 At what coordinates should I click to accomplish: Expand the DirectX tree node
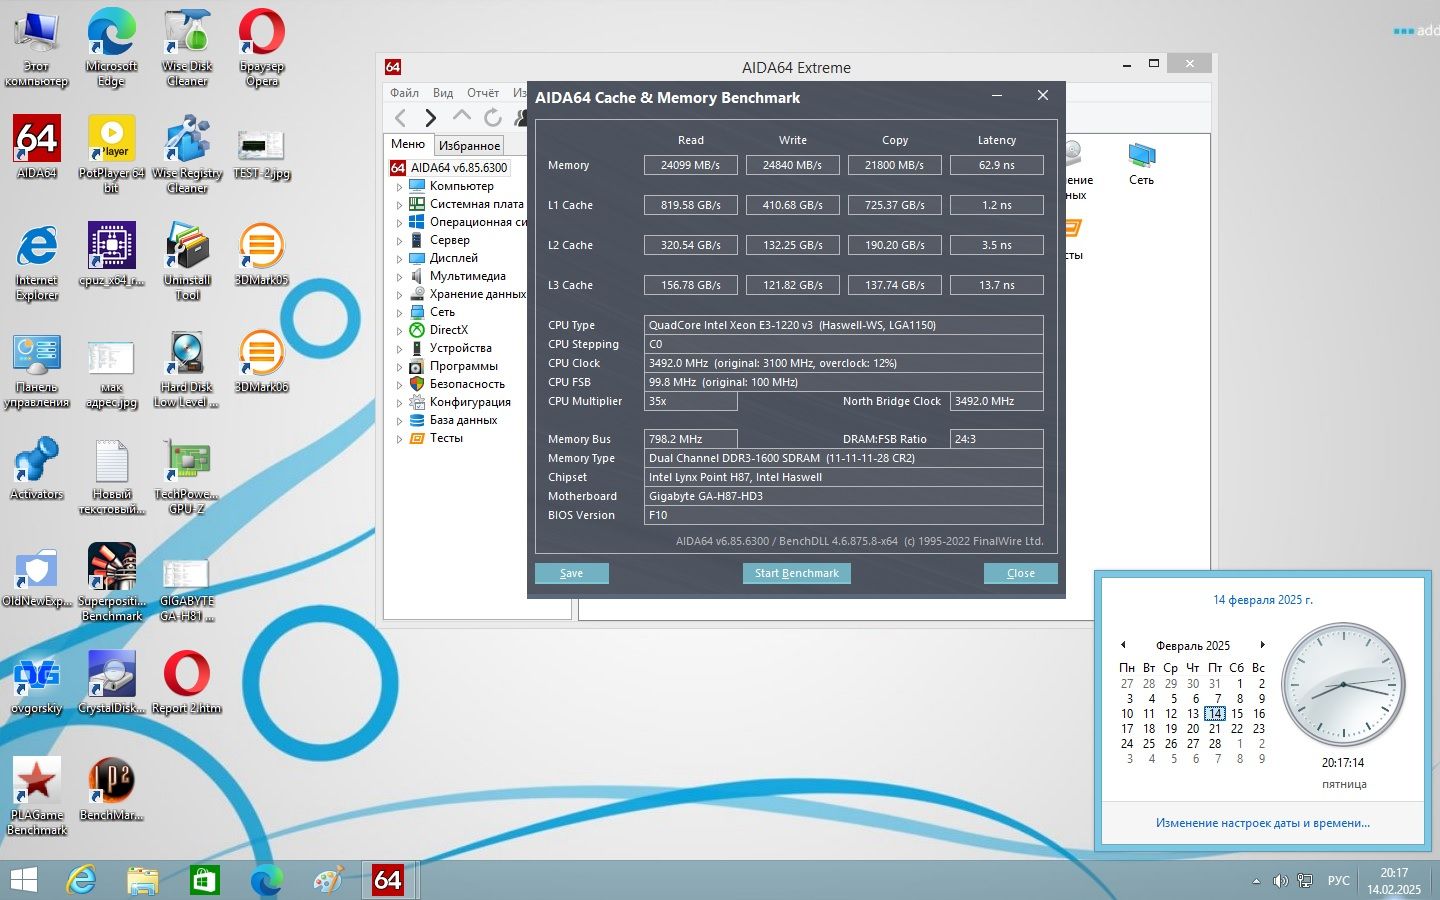click(399, 330)
